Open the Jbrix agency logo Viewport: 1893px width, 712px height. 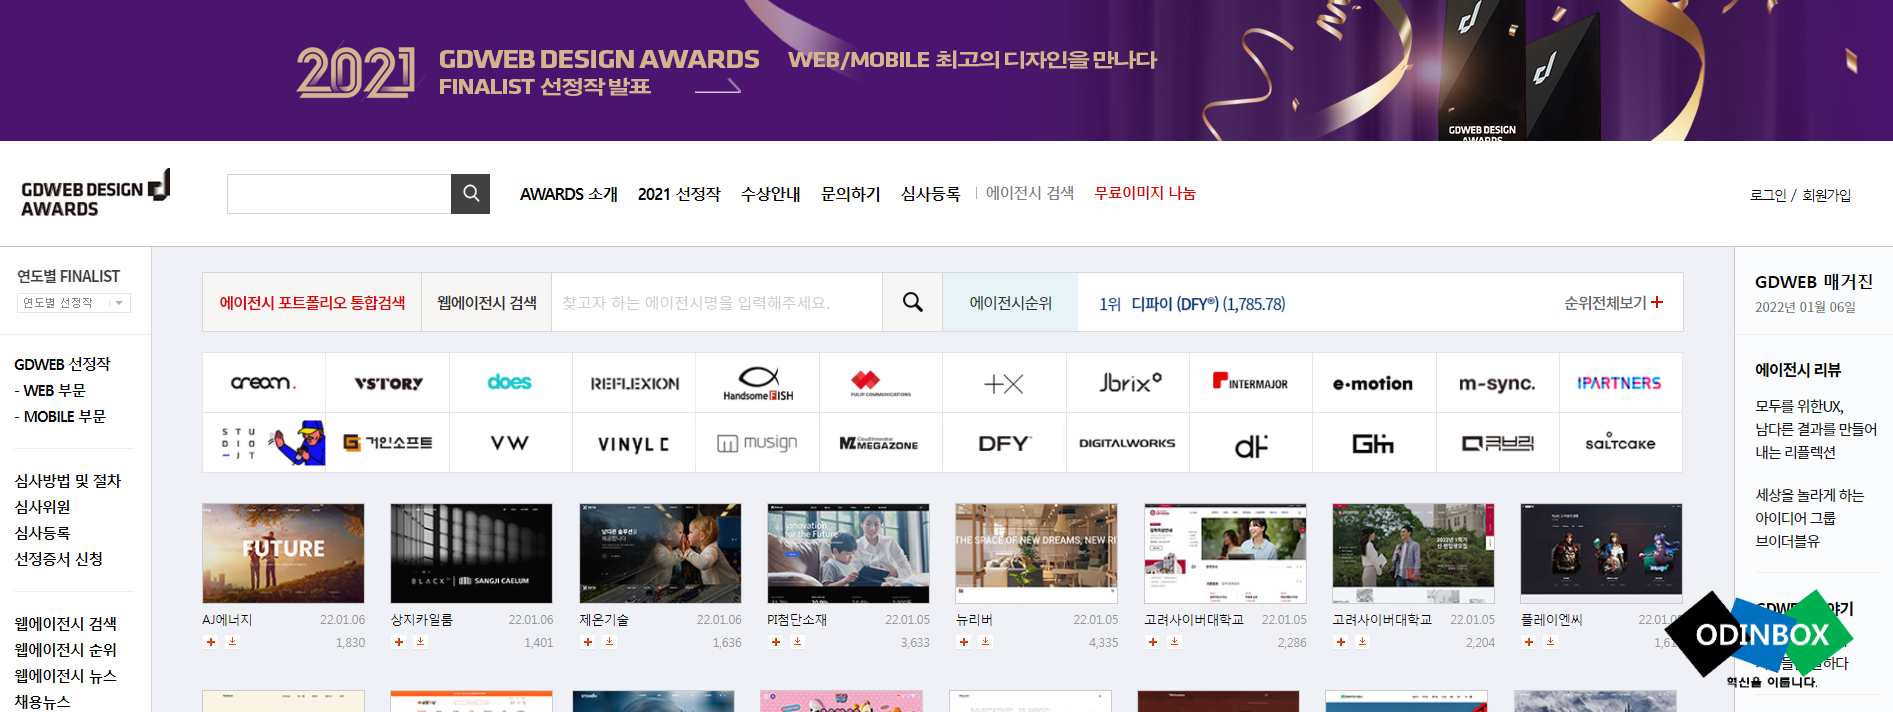pyautogui.click(x=1128, y=383)
